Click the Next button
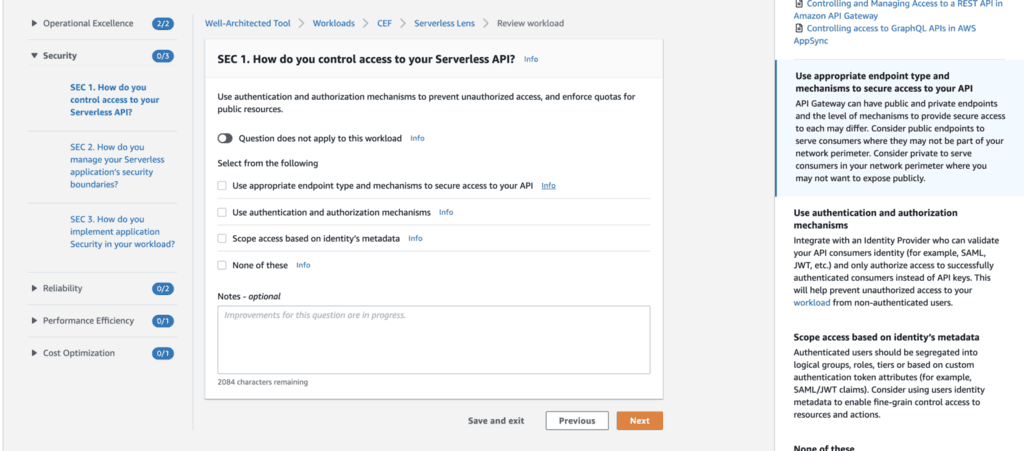 point(639,421)
